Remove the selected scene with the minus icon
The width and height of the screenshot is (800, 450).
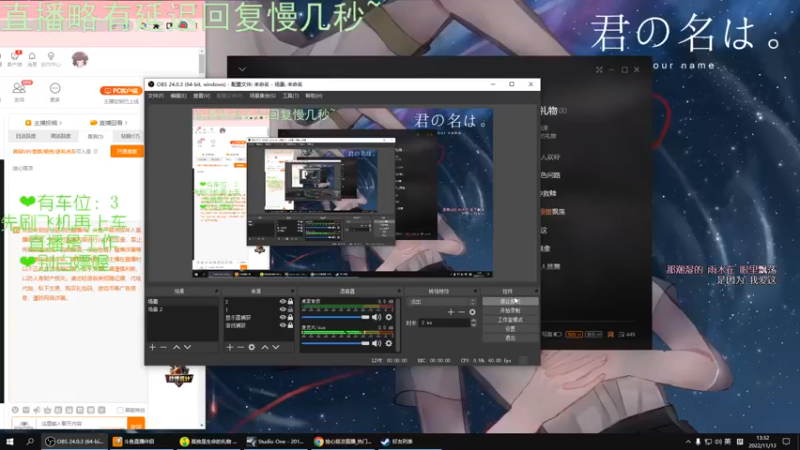[163, 347]
